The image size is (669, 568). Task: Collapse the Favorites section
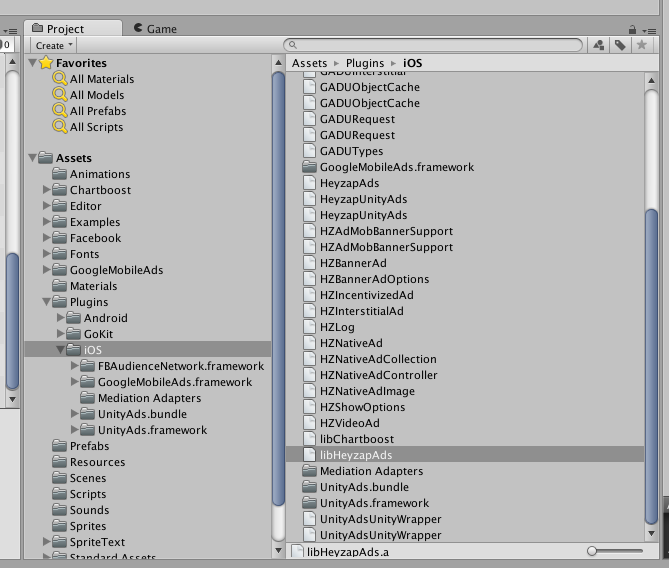(x=32, y=63)
